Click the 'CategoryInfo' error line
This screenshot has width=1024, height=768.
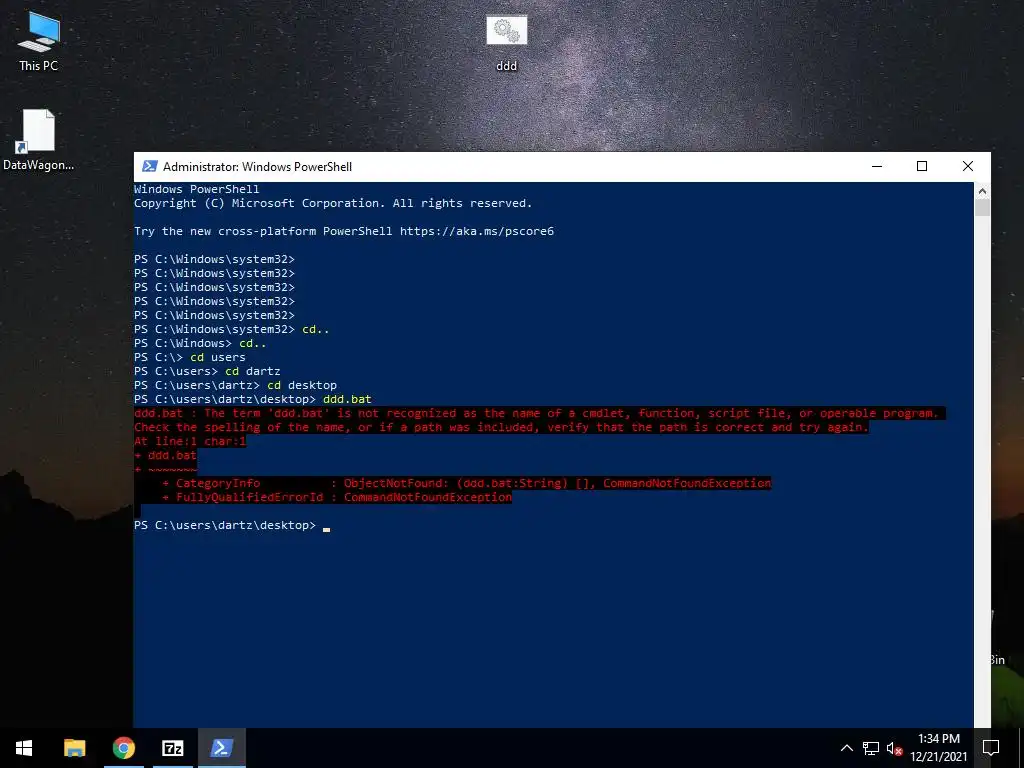(x=466, y=483)
